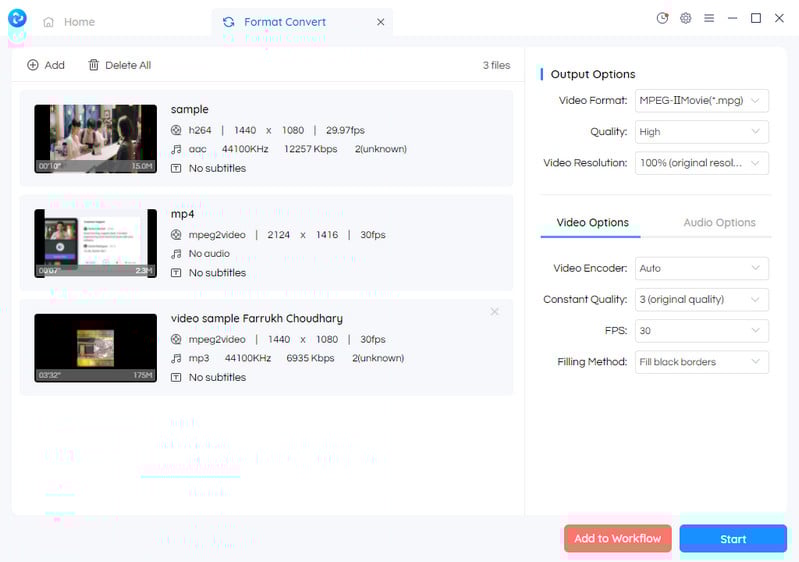Click the 'mp4' file name
This screenshot has height=562, width=799.
[182, 214]
